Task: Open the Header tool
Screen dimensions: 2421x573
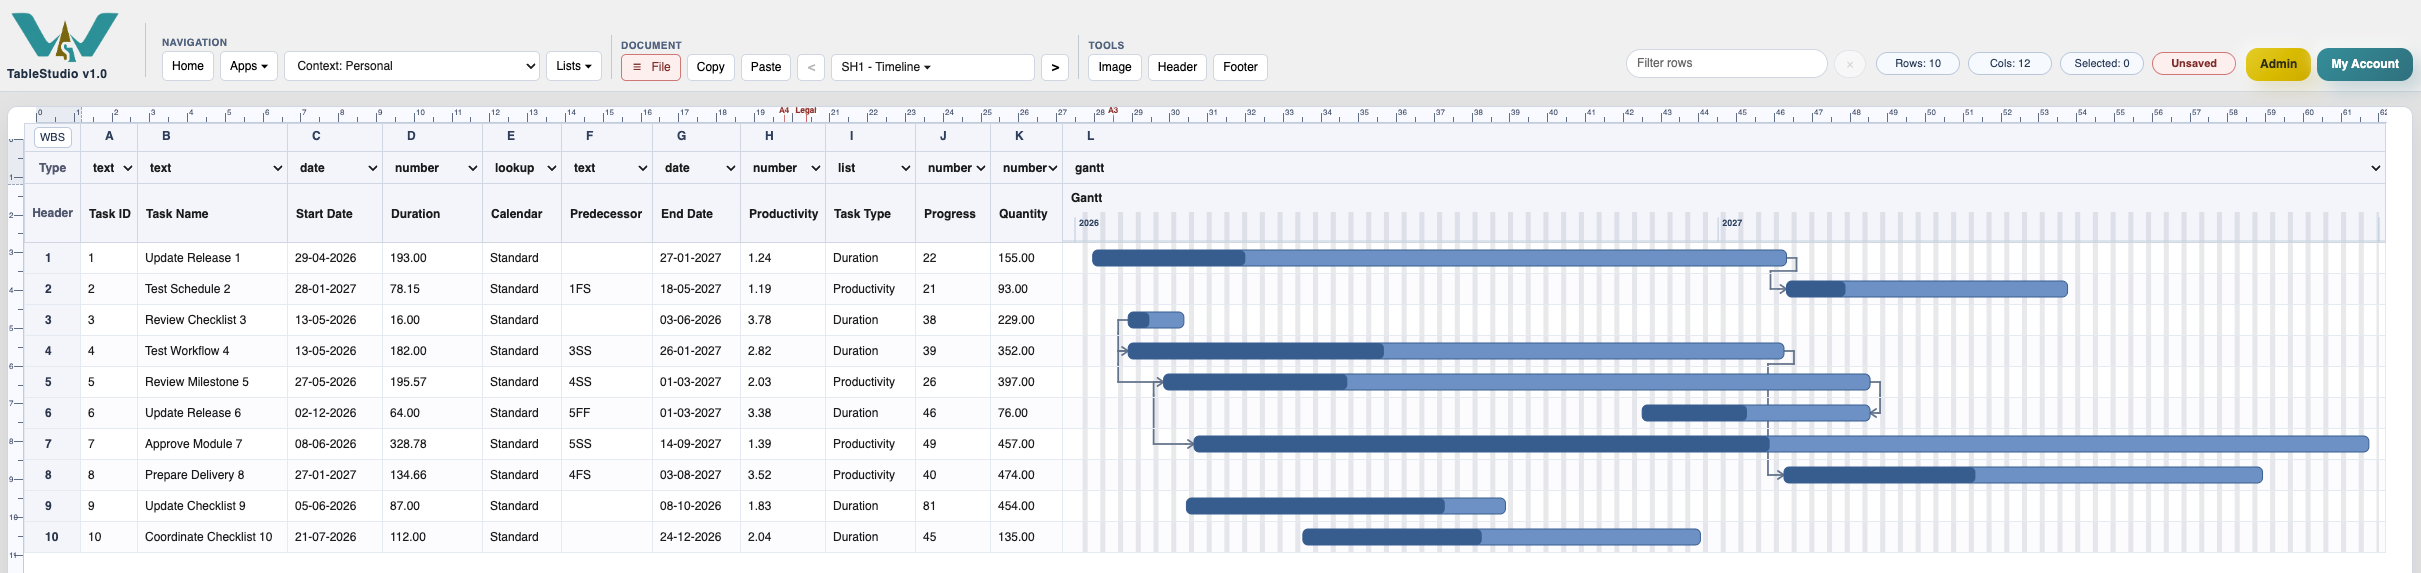Action: point(1177,67)
